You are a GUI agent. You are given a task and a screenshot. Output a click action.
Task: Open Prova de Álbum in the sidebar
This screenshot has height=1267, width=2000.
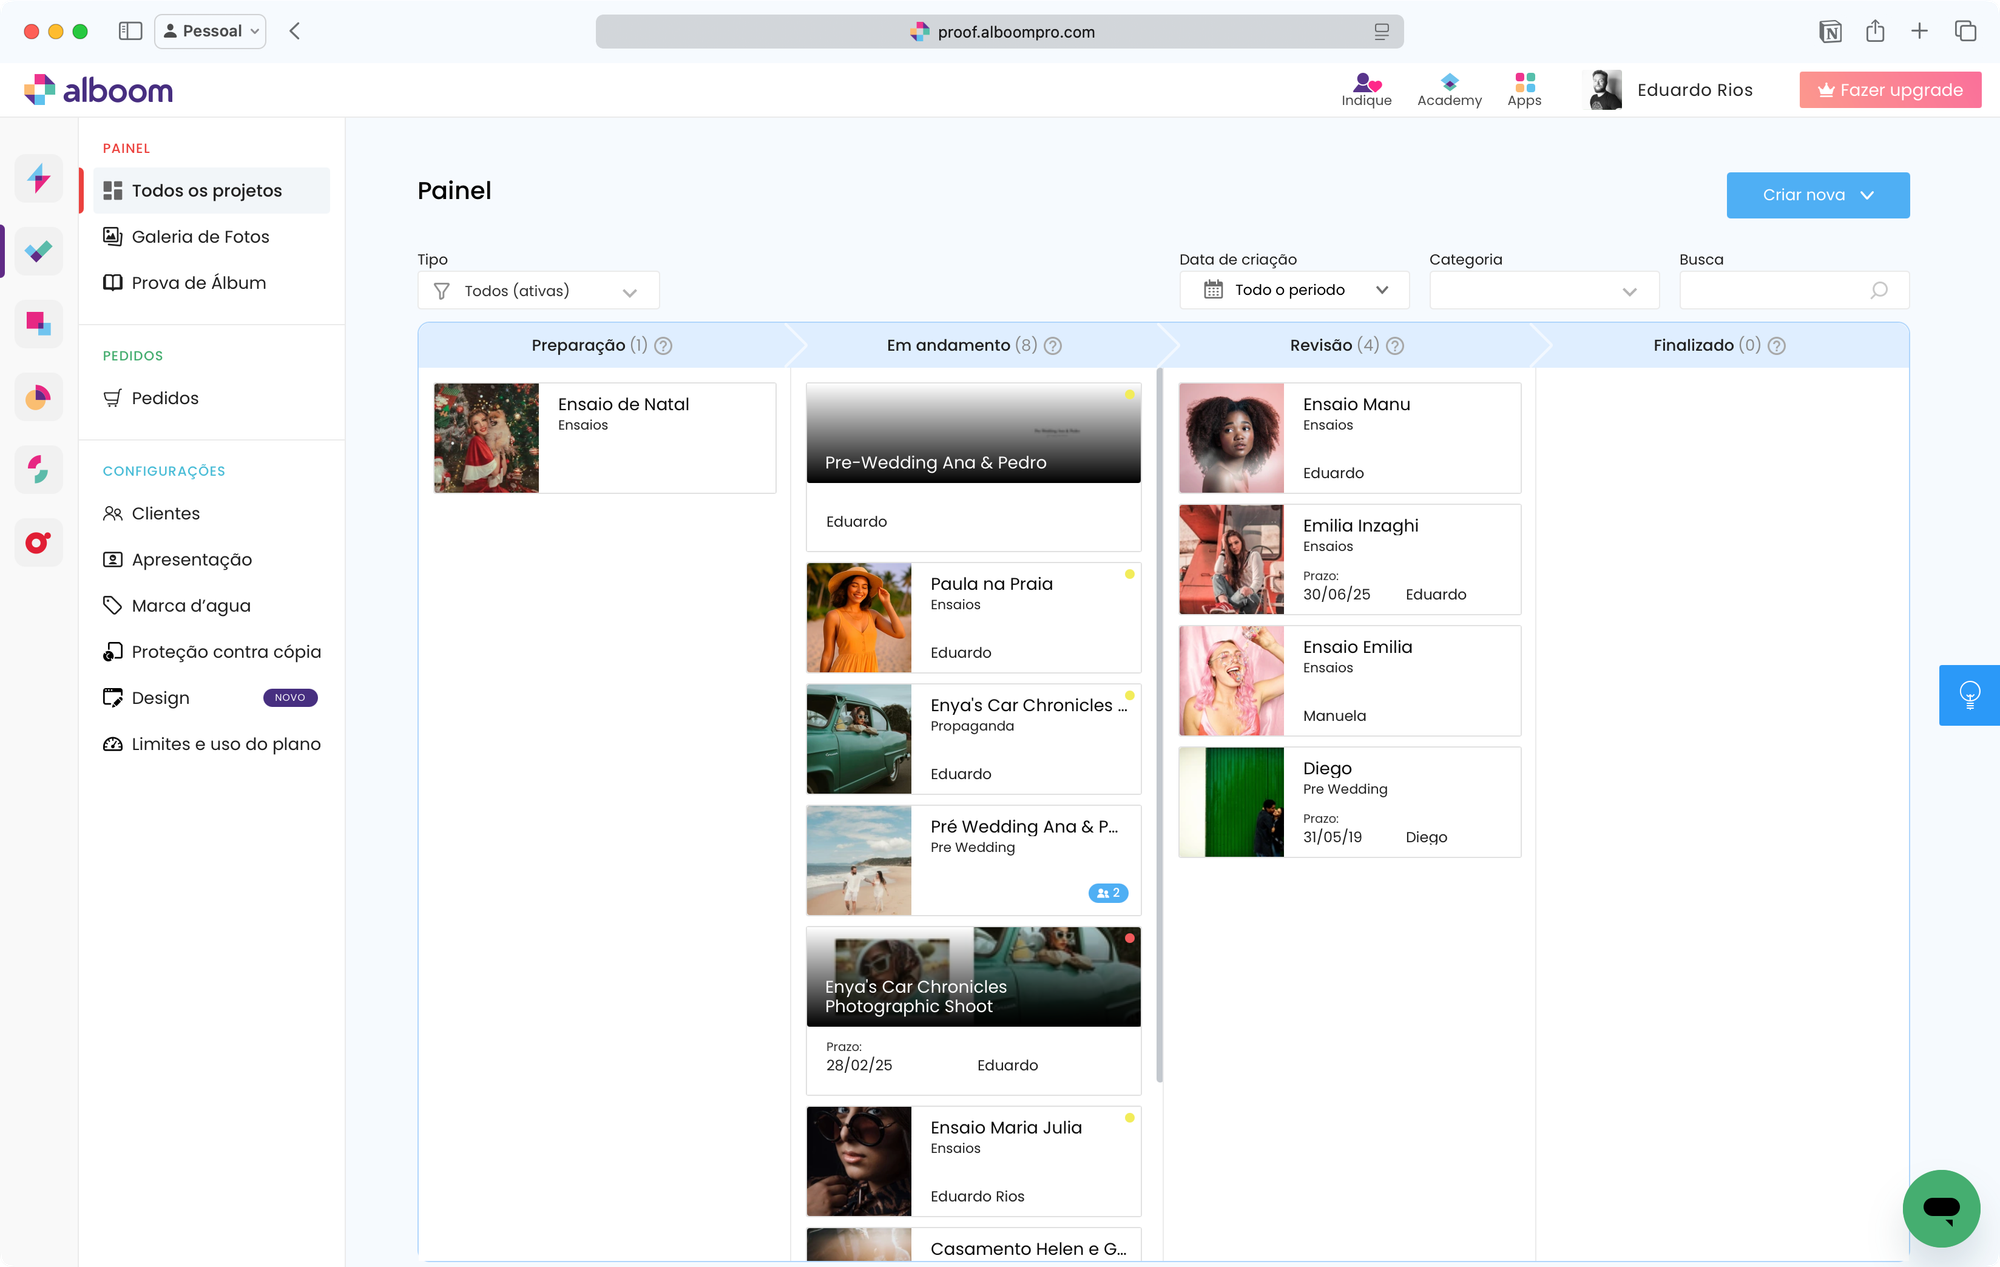pos(198,283)
